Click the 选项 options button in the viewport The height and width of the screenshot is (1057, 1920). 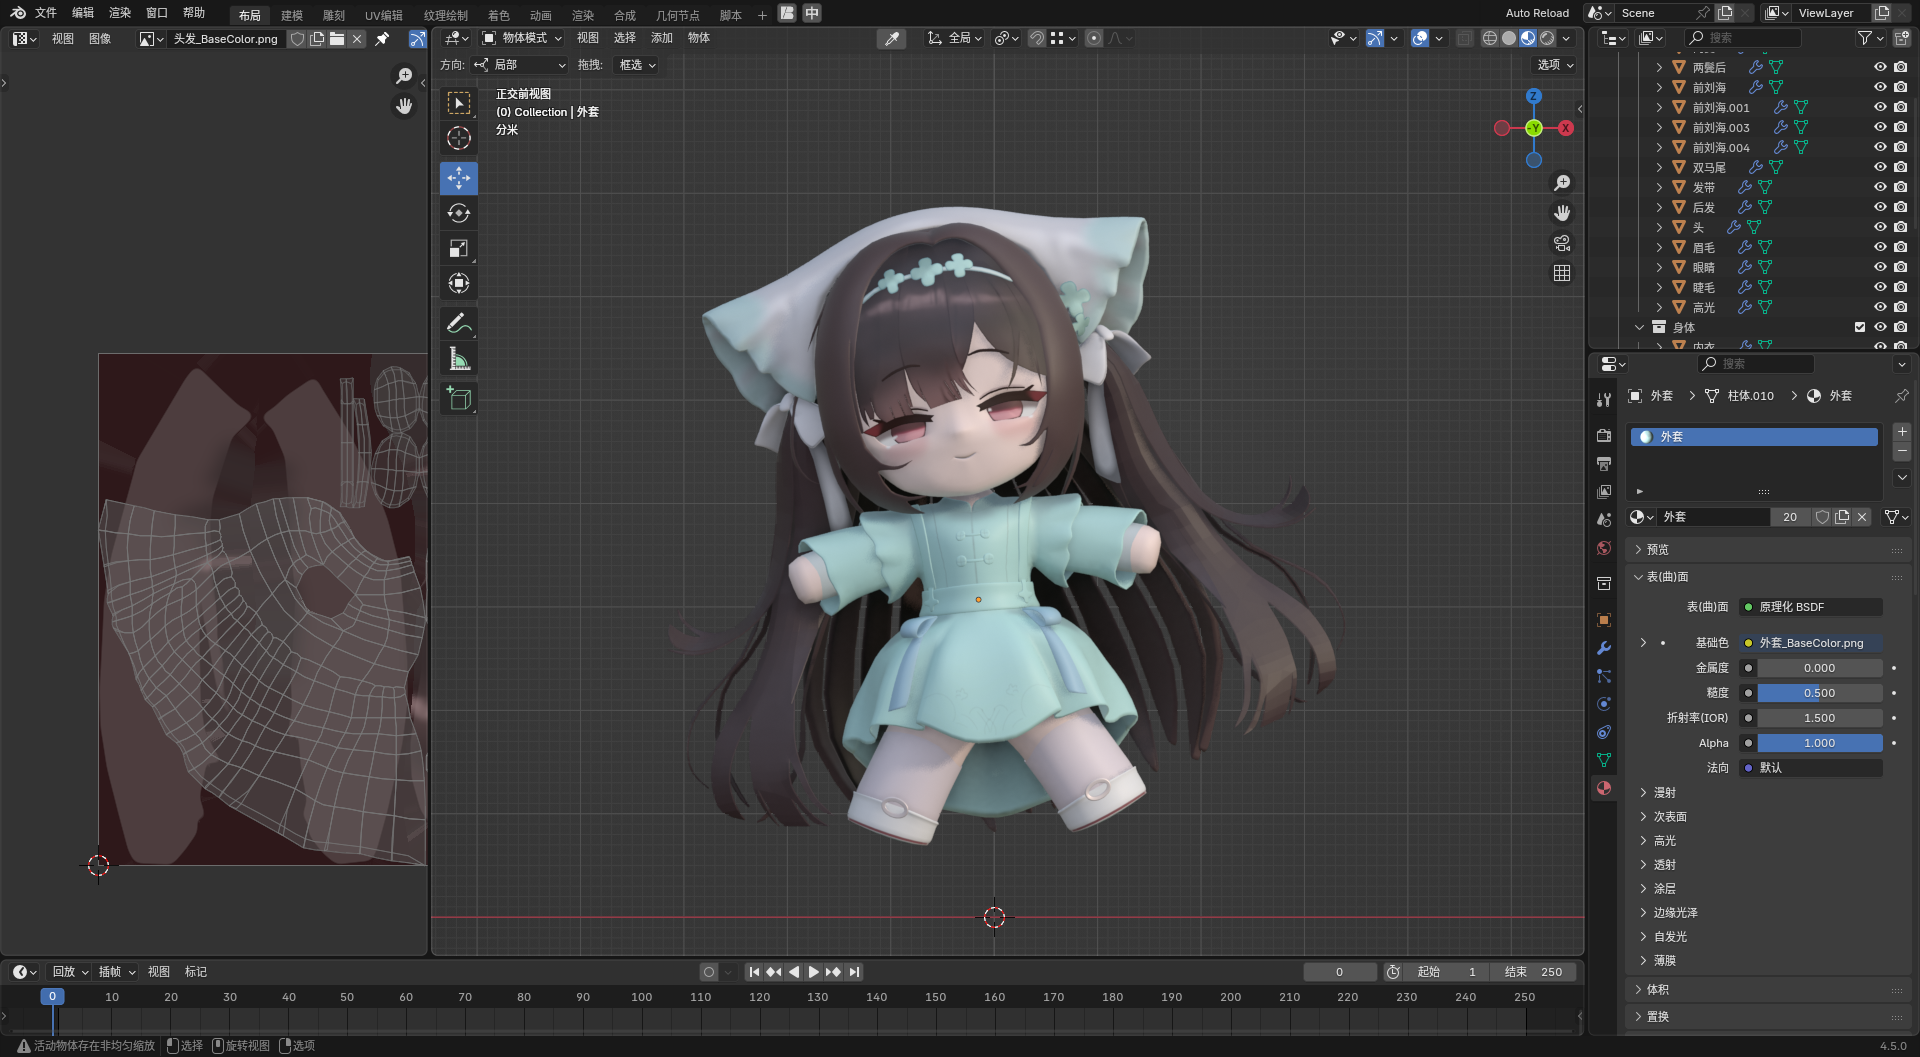(1555, 65)
